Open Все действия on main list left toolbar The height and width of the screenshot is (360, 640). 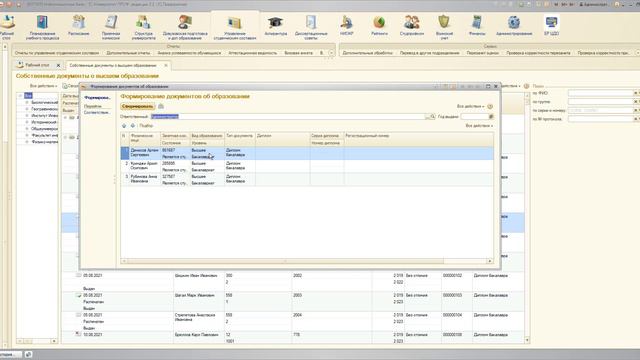44,86
